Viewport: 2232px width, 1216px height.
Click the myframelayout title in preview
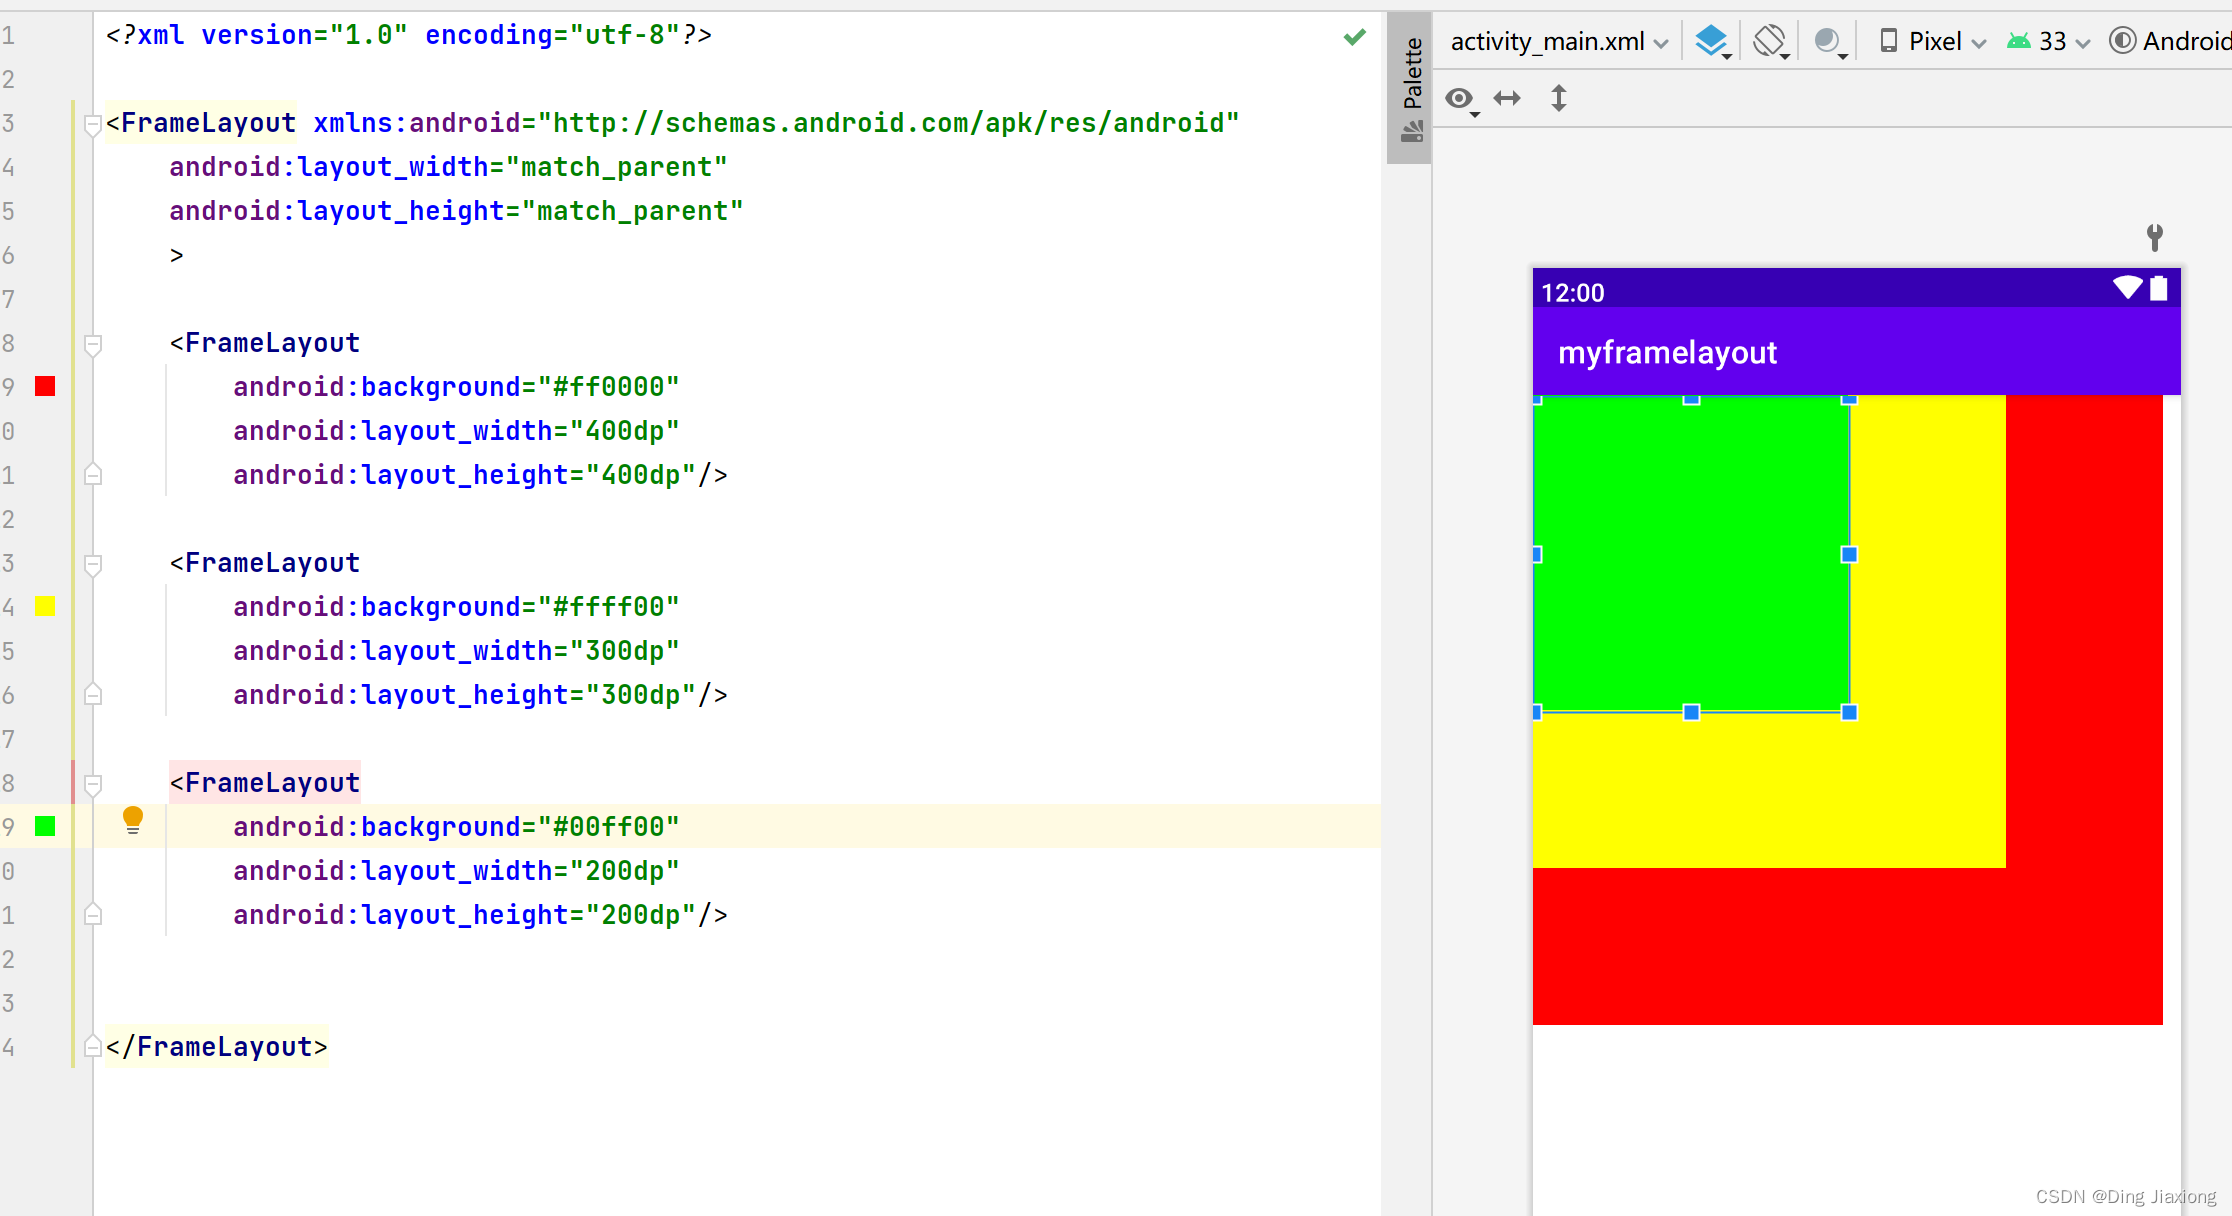click(x=1667, y=352)
